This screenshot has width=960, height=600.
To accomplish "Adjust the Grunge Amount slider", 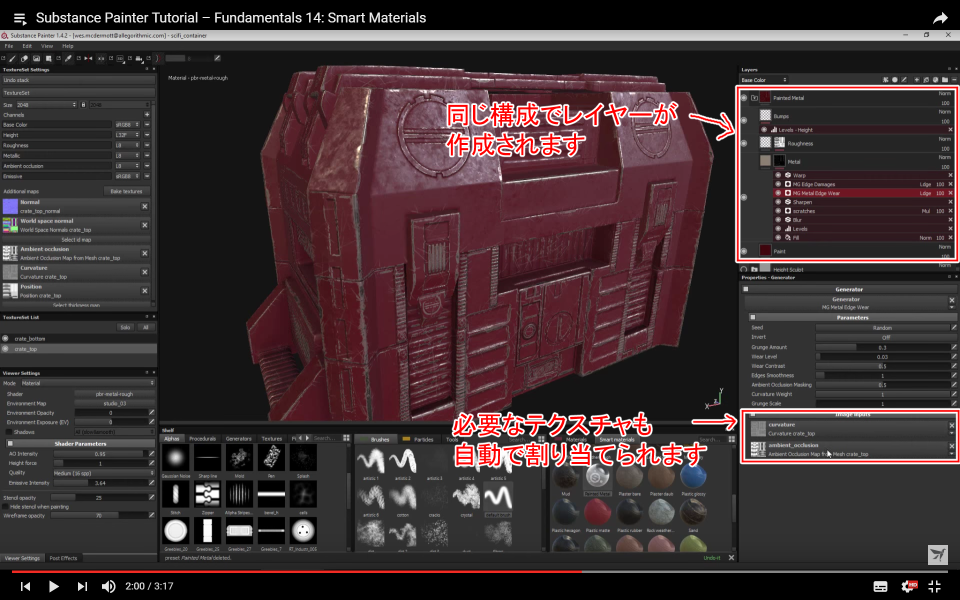I will pyautogui.click(x=882, y=347).
